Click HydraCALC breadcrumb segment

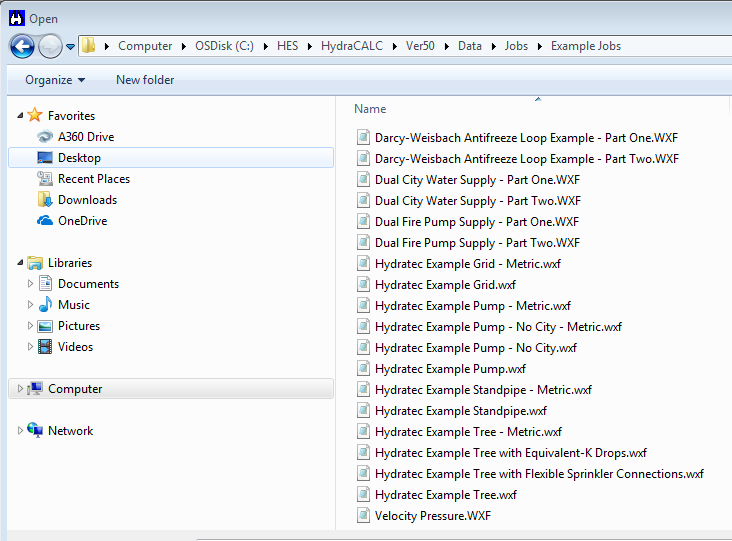[352, 46]
